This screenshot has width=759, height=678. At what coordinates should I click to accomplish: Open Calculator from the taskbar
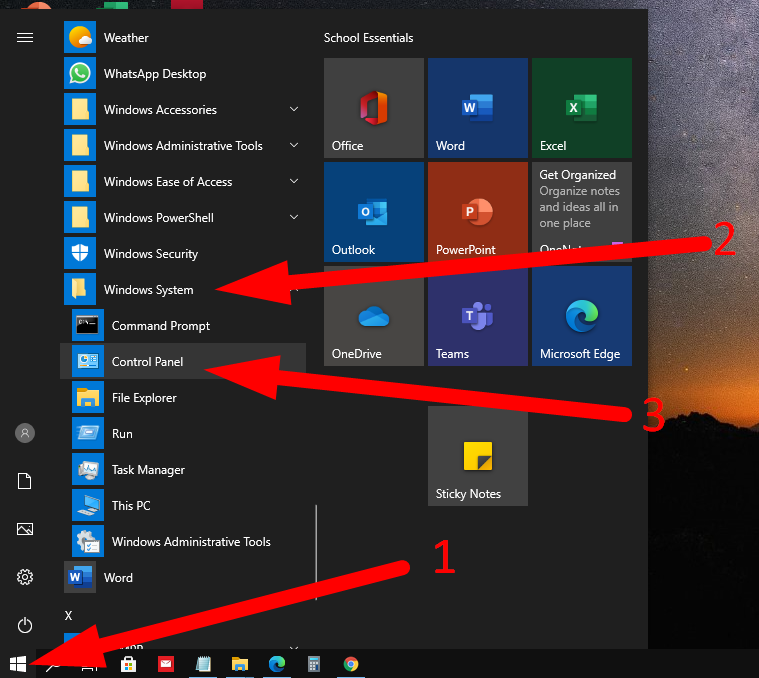tap(314, 664)
